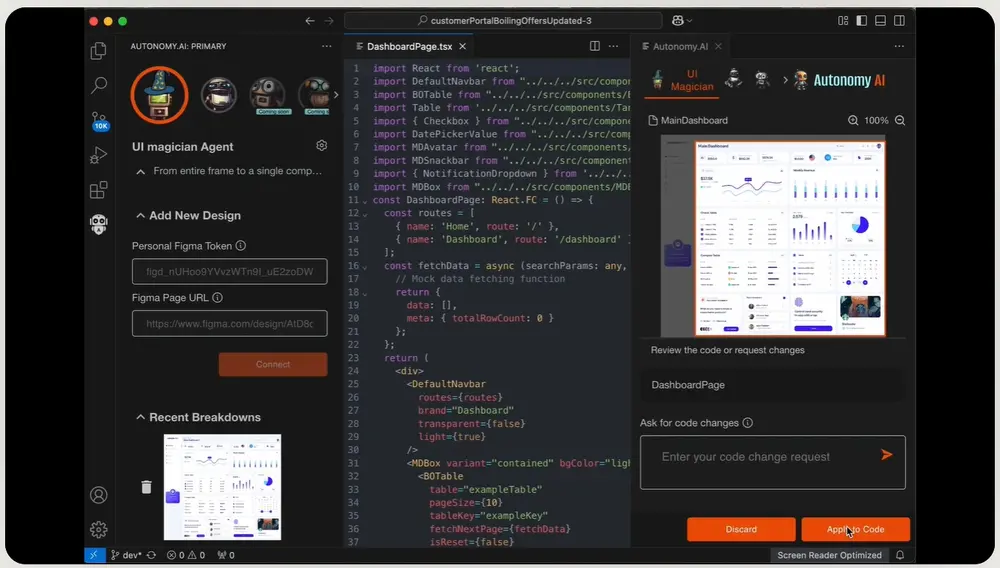Show more agents with right chevron
The image size is (1000, 568).
pos(336,95)
